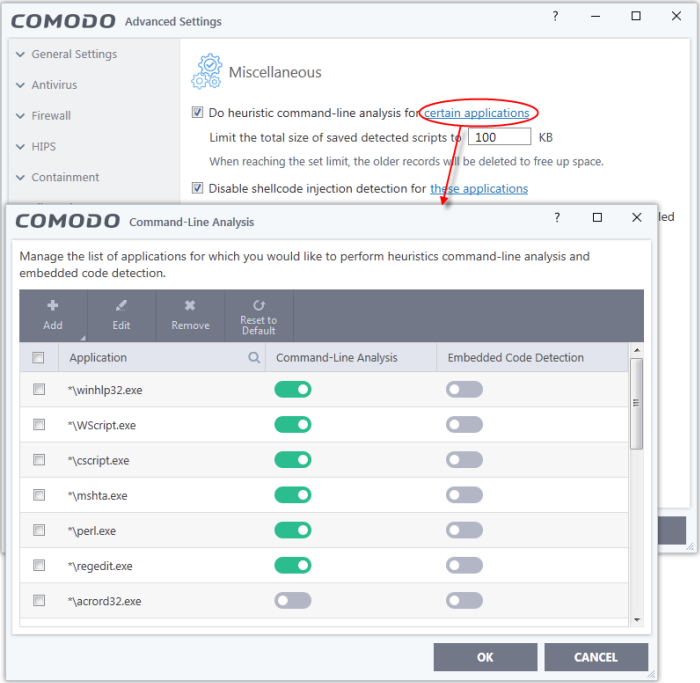Toggle Command-Line Analysis for cscript.exe
Screen dimensions: 700x683
293,460
